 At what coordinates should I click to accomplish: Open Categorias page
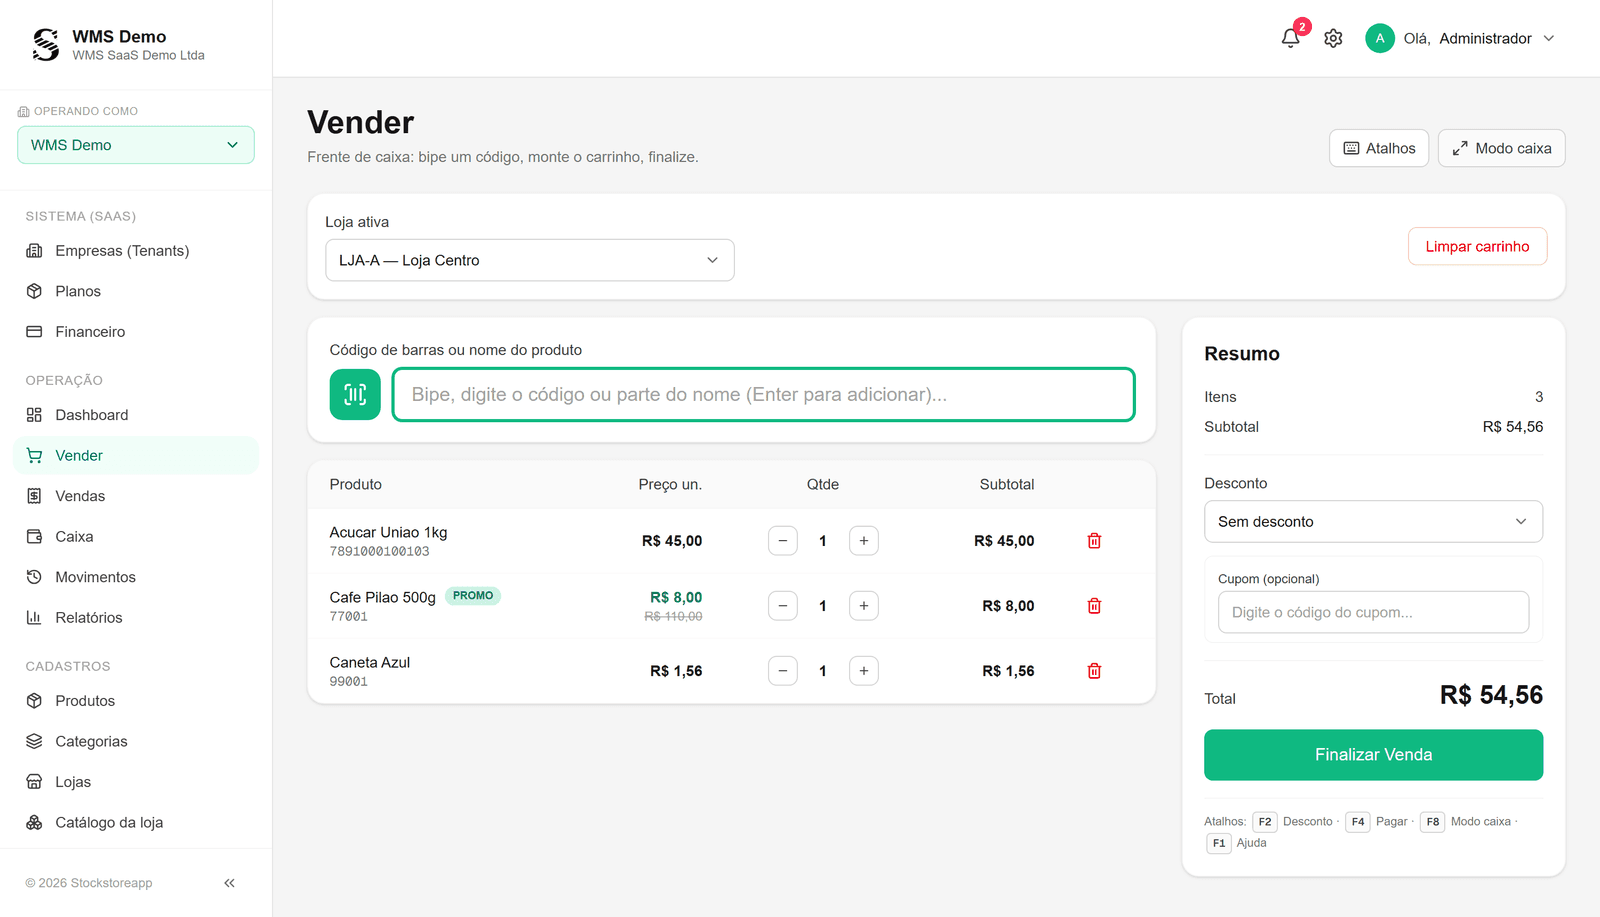(x=136, y=741)
